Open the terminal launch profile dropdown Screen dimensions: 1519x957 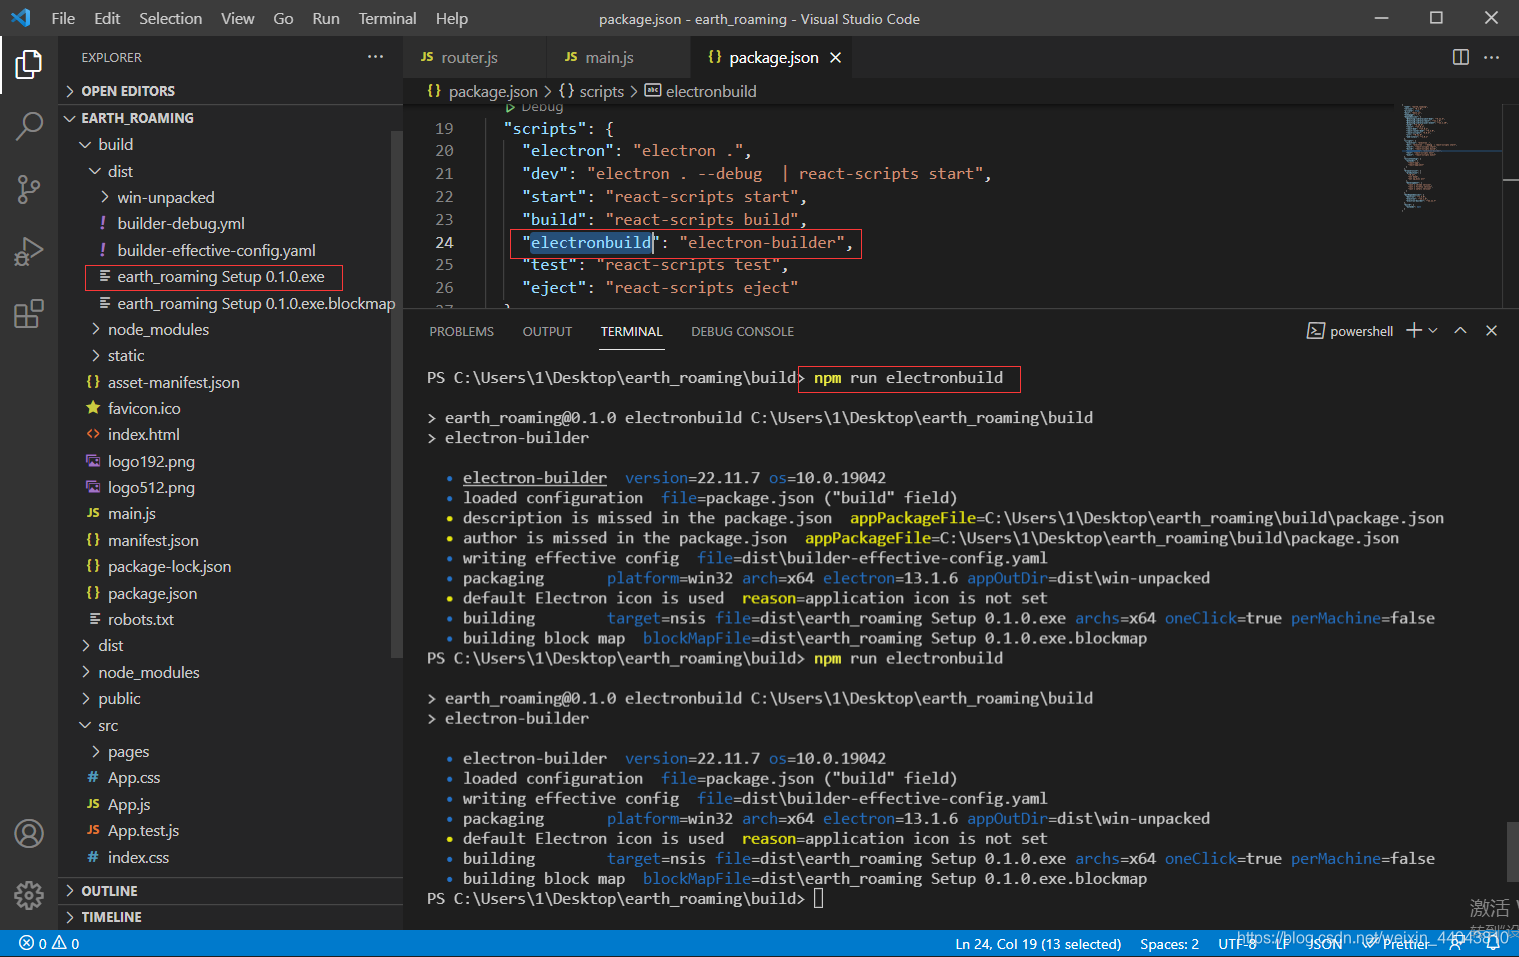point(1433,330)
